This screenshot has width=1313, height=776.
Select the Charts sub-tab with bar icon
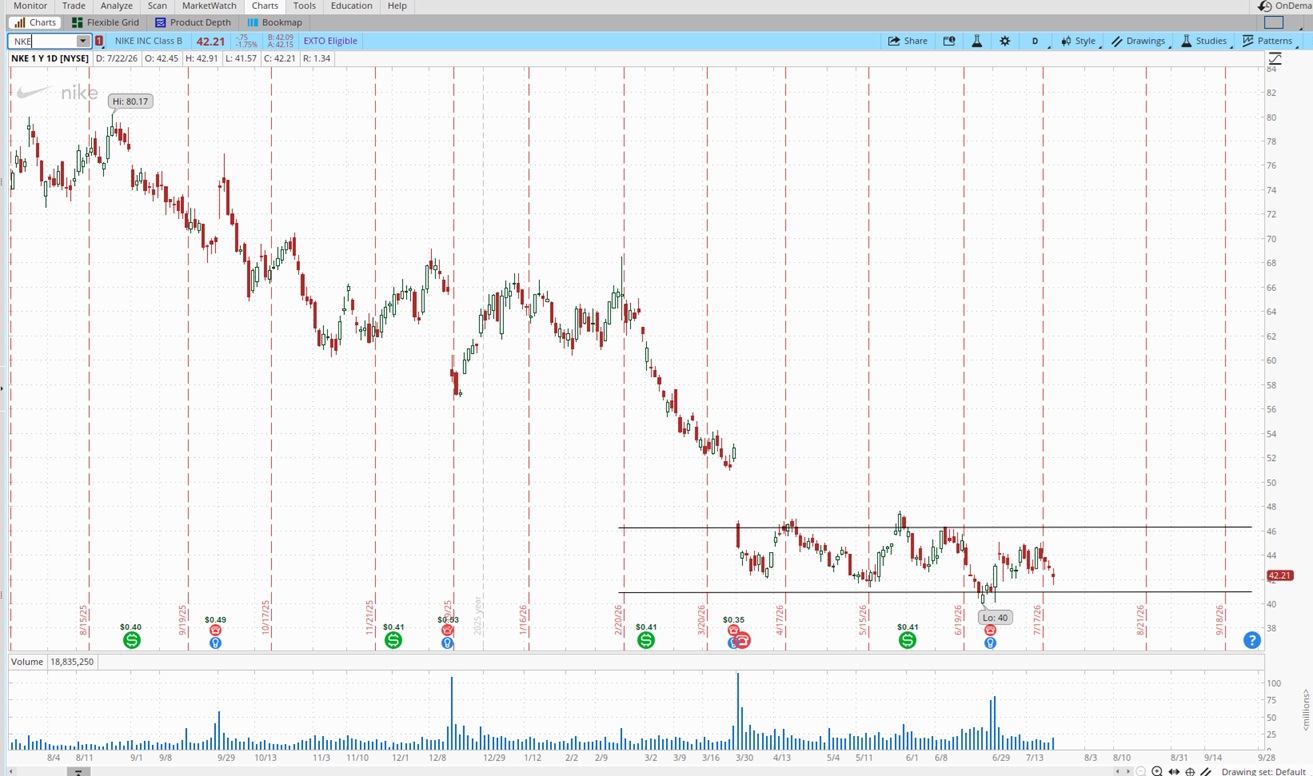tap(35, 22)
